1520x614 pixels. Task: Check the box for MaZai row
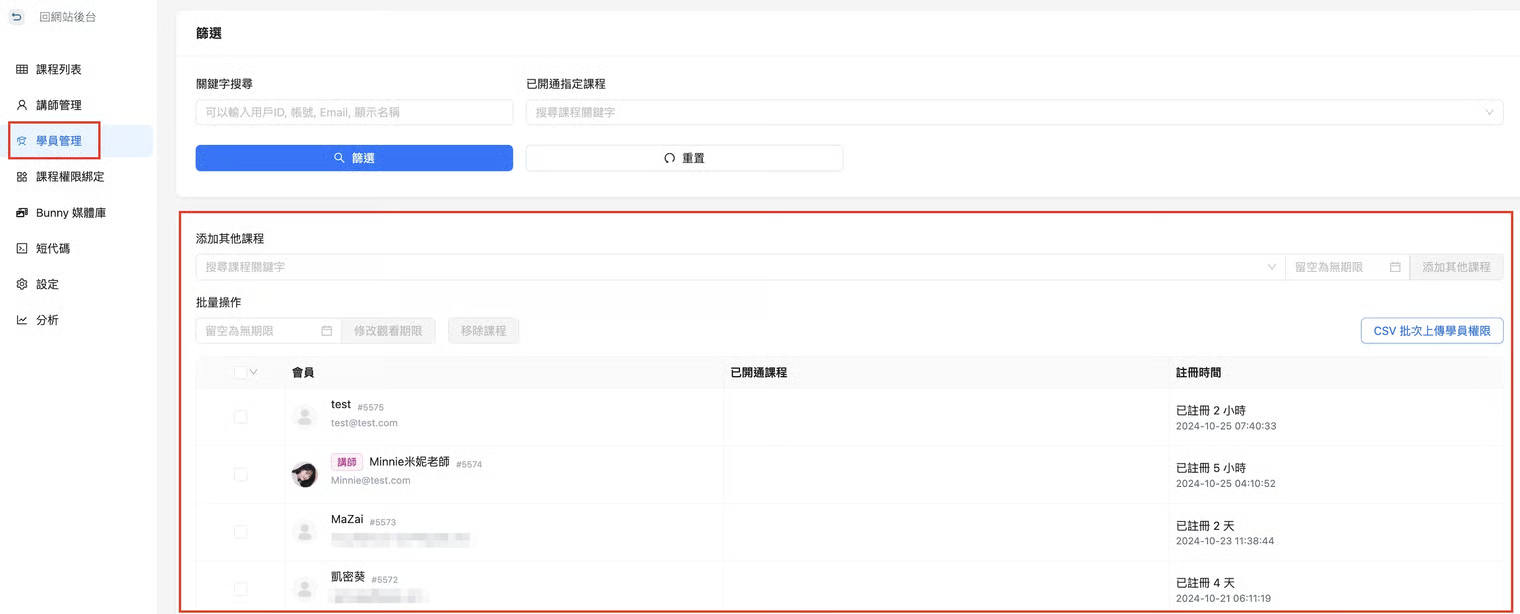coord(240,532)
